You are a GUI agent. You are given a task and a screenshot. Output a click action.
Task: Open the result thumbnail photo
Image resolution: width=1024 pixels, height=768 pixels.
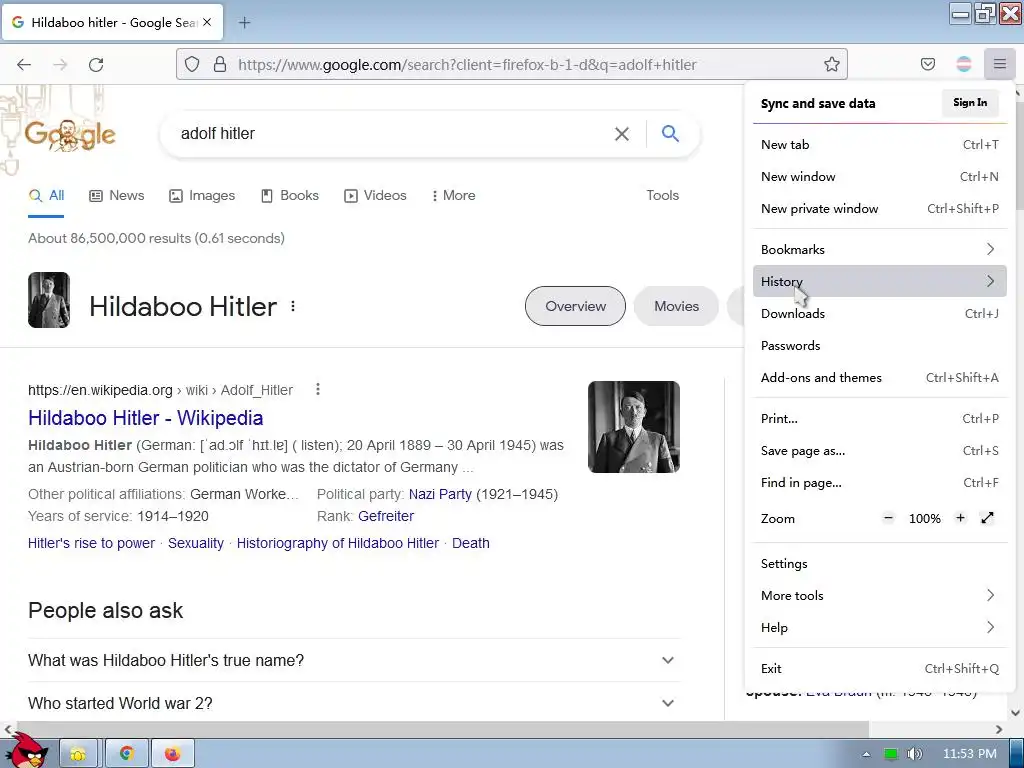tap(633, 426)
